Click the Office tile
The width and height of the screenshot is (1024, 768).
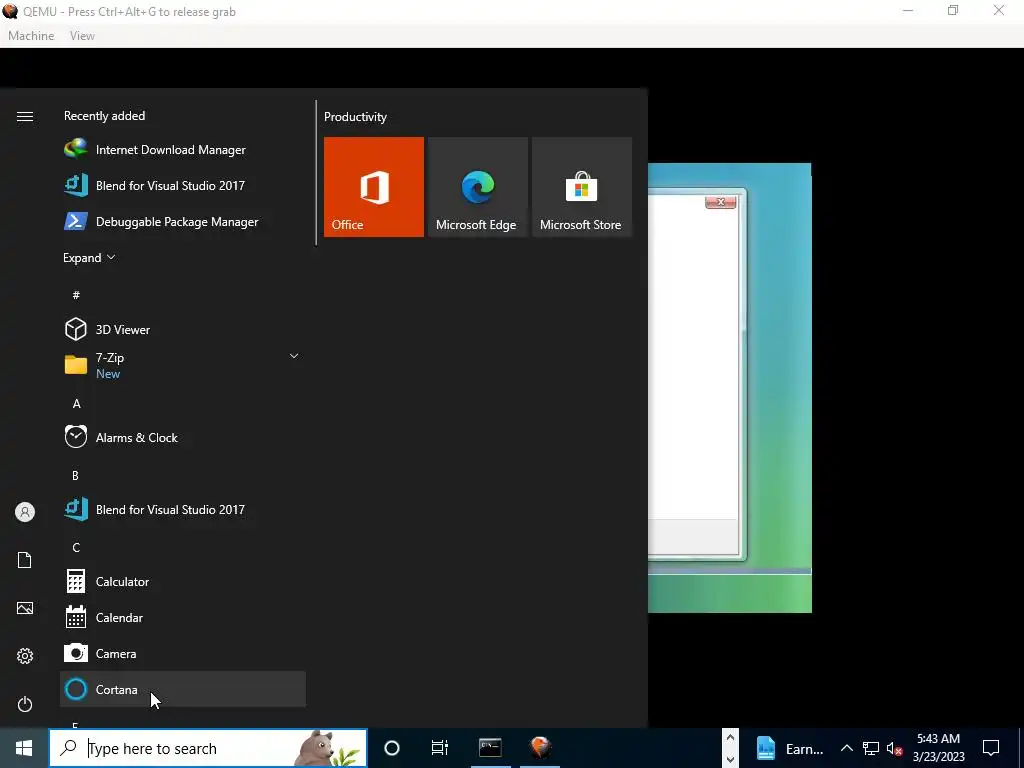point(374,187)
